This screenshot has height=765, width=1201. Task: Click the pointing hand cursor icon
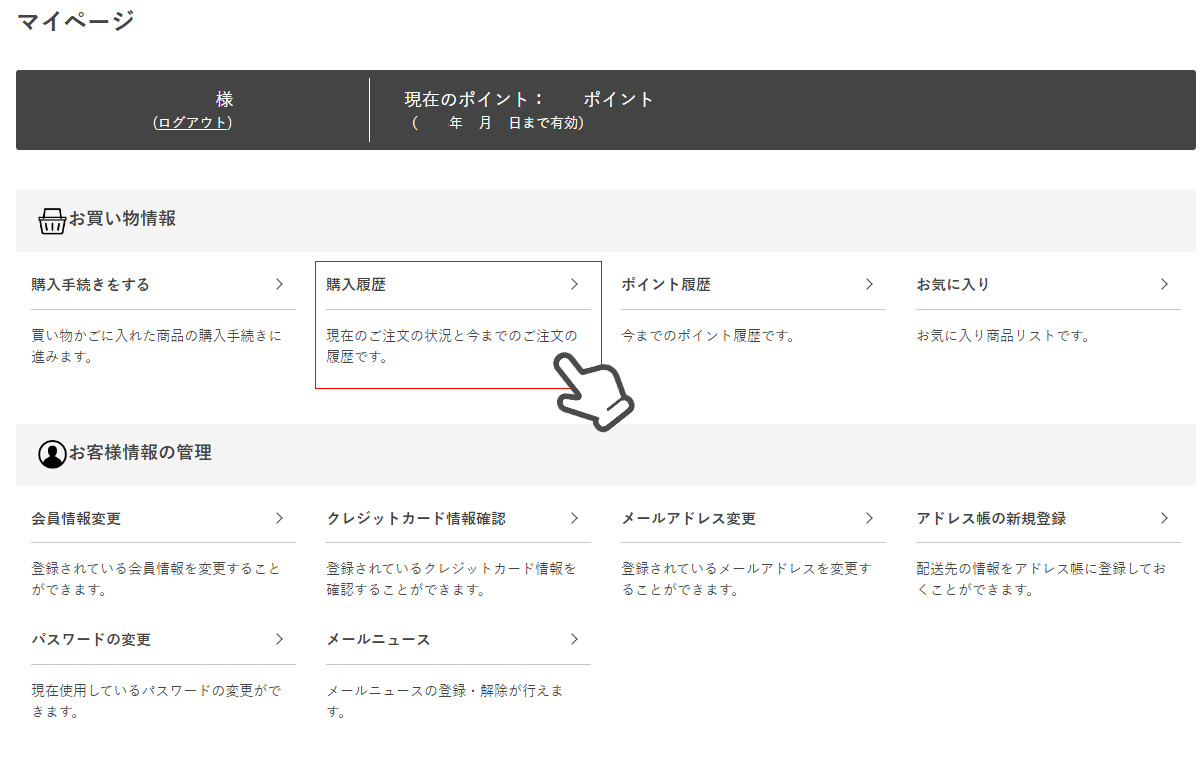(594, 394)
